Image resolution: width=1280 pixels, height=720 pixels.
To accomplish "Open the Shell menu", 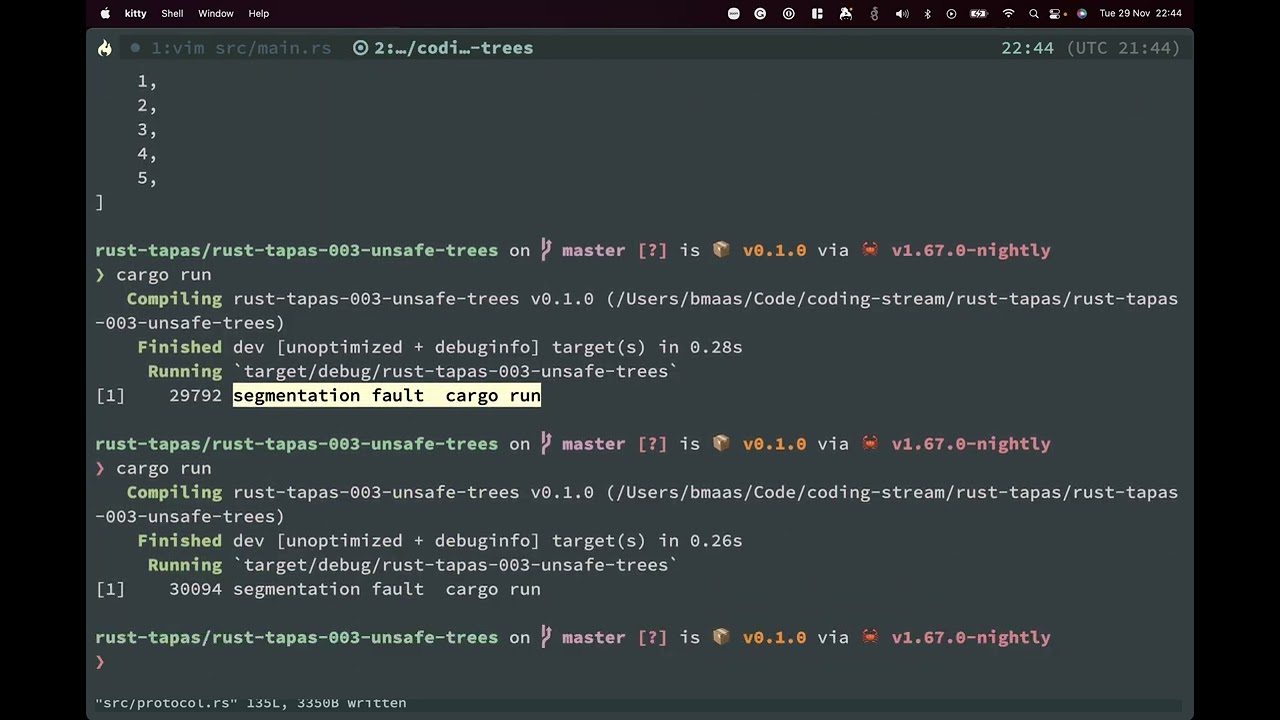I will click(x=172, y=13).
